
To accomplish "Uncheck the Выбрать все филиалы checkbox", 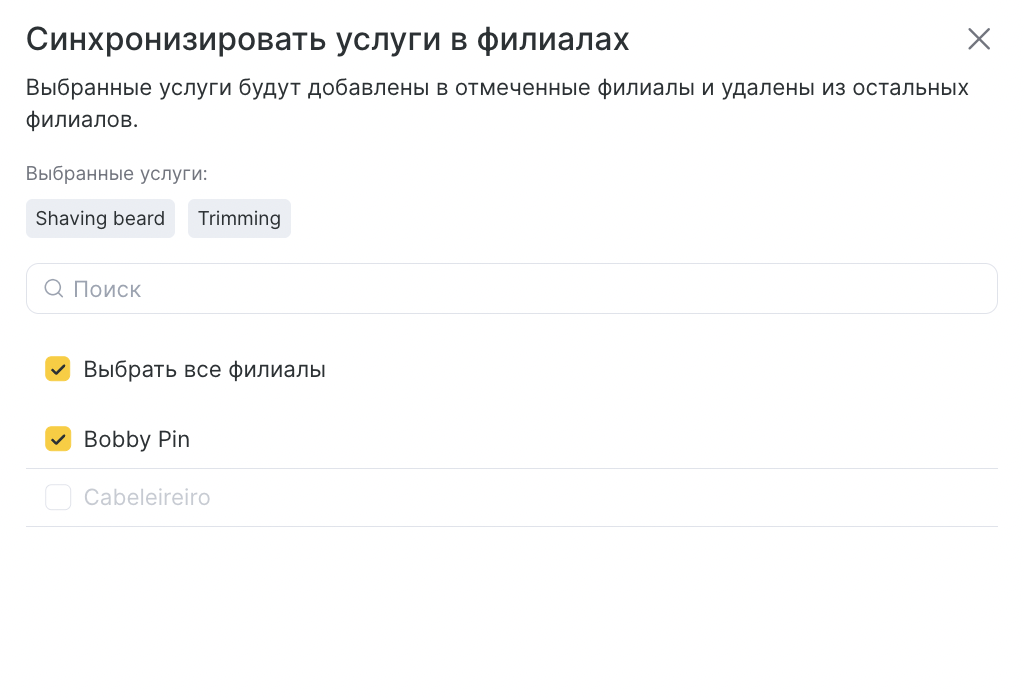I will (57, 369).
